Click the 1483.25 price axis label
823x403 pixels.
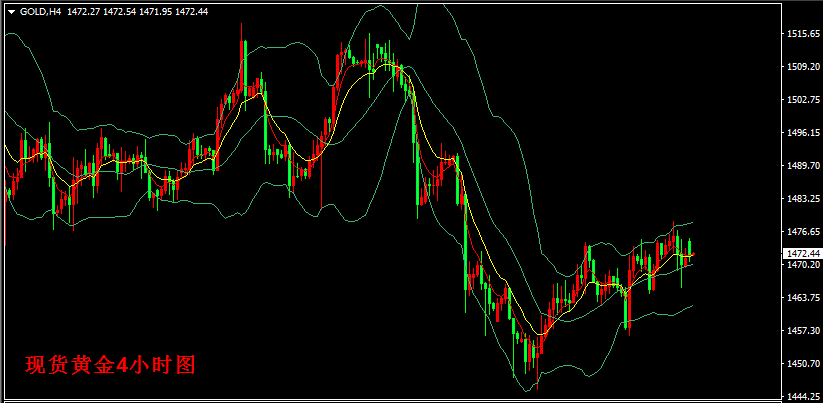click(x=804, y=199)
